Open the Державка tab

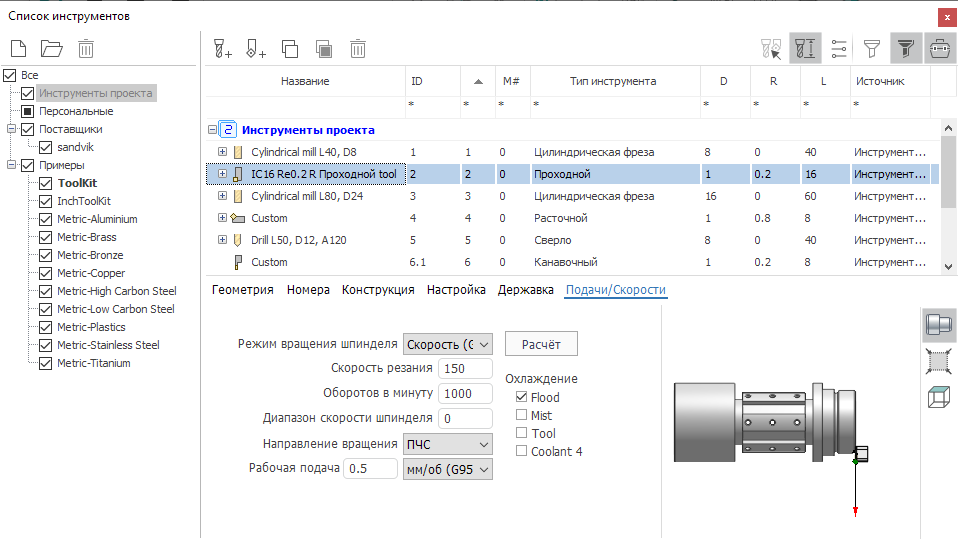pyautogui.click(x=526, y=290)
